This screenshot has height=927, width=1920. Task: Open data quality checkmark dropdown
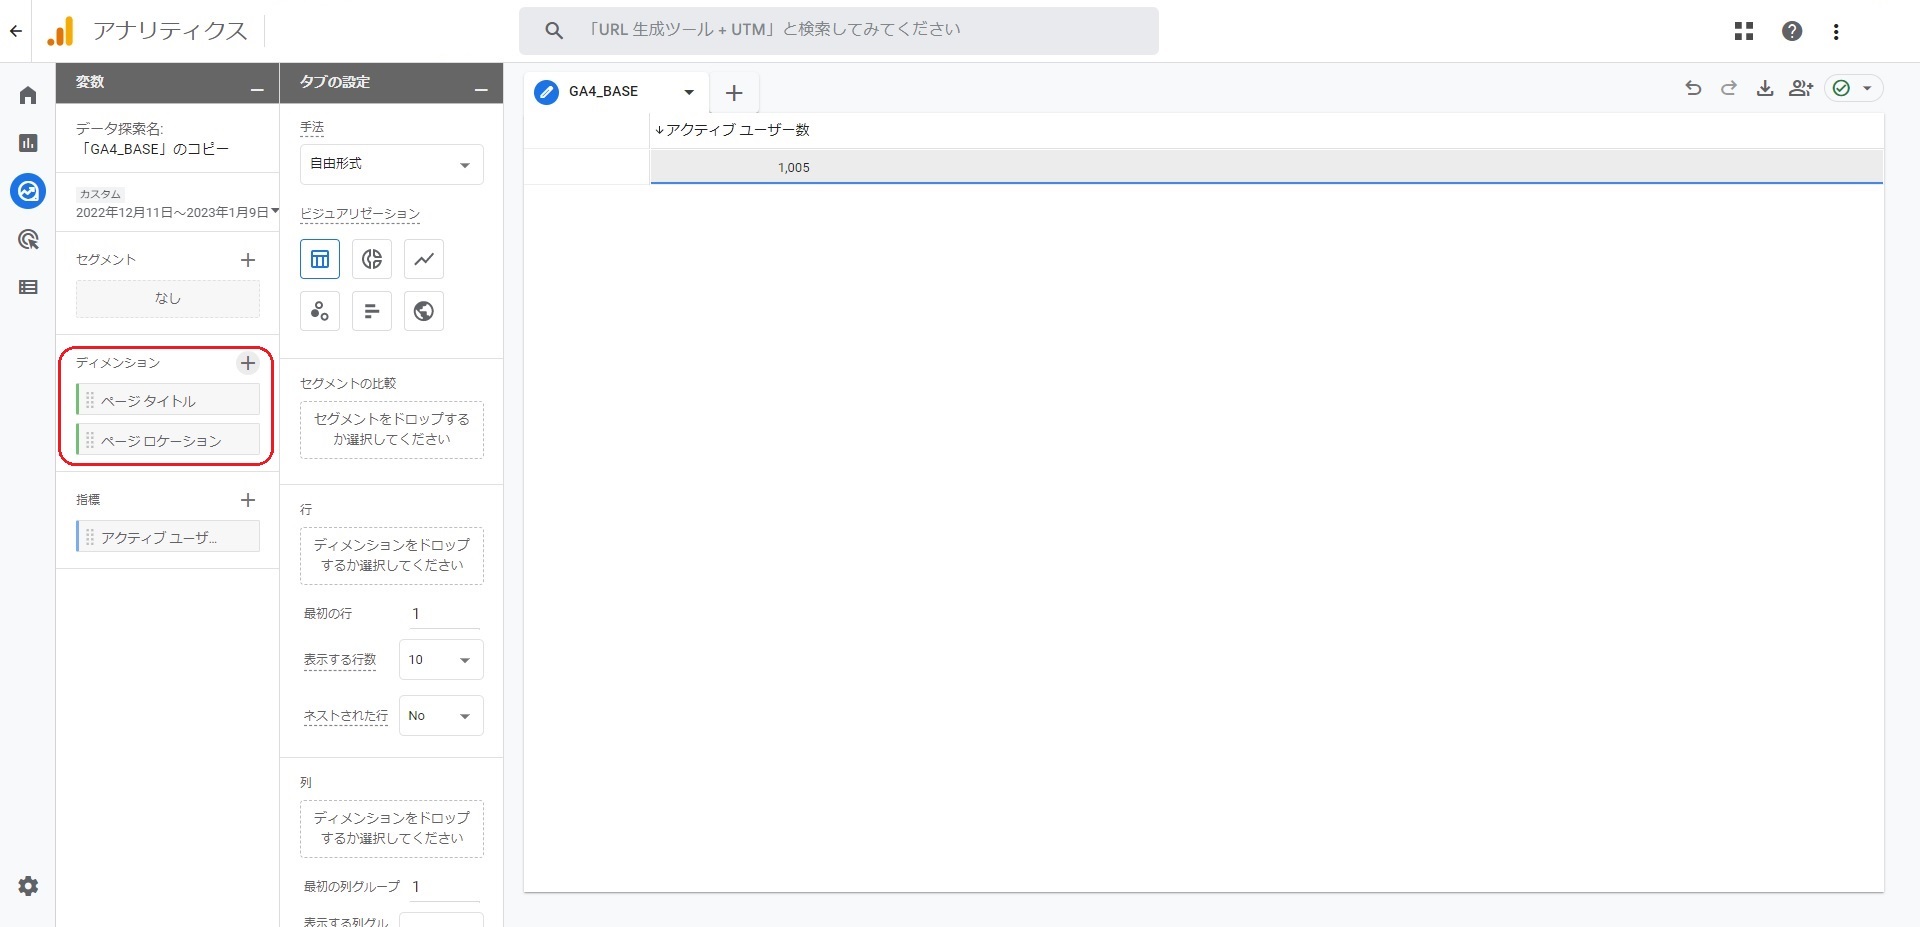[x=1854, y=88]
